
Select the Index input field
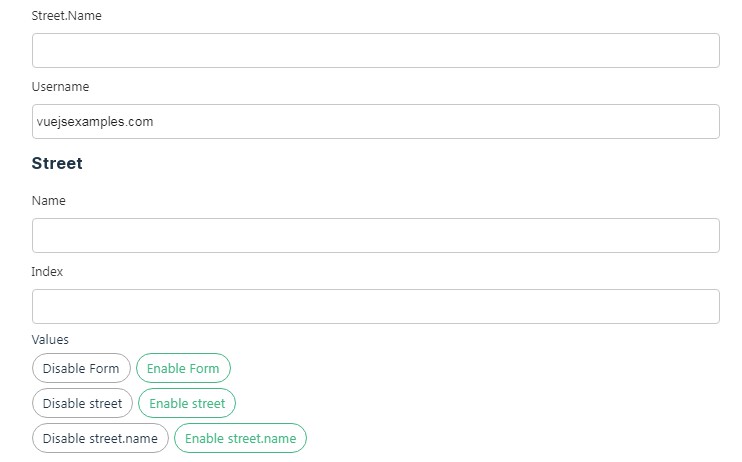(x=375, y=306)
